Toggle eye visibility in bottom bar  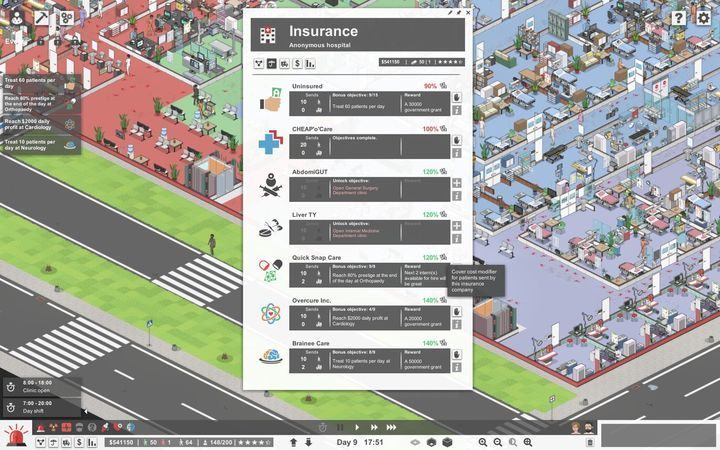[x=415, y=442]
